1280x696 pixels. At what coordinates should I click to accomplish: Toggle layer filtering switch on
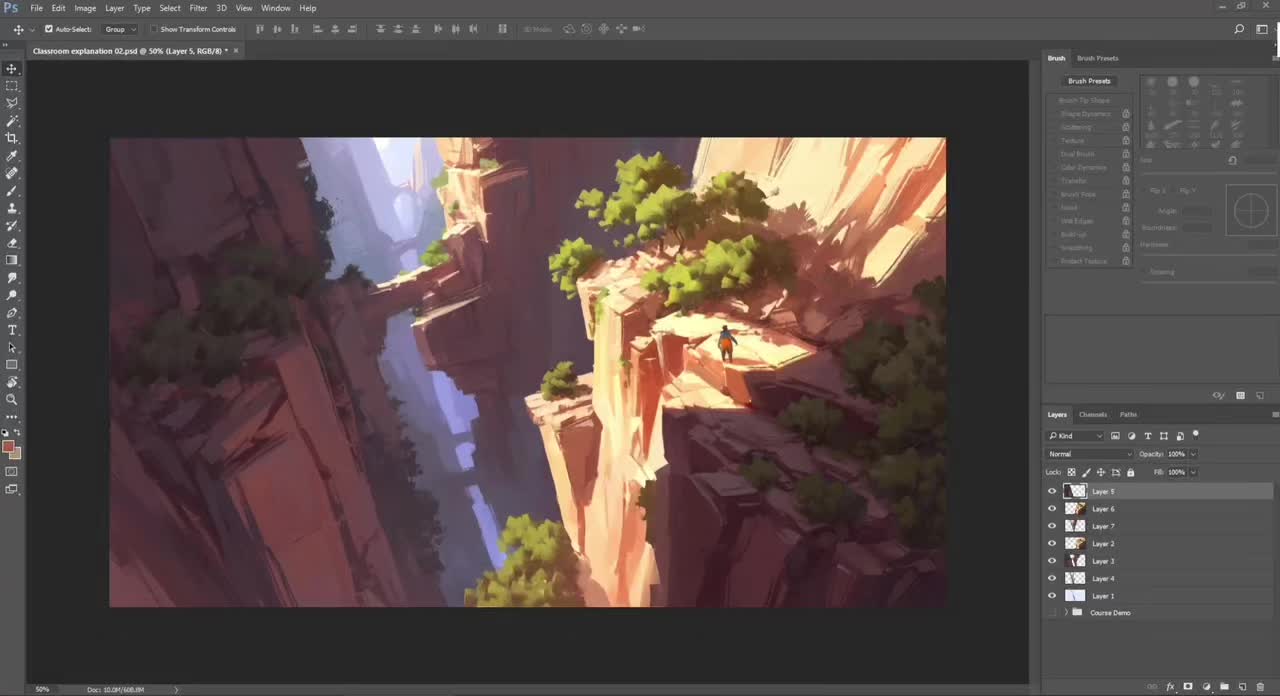tap(1196, 435)
